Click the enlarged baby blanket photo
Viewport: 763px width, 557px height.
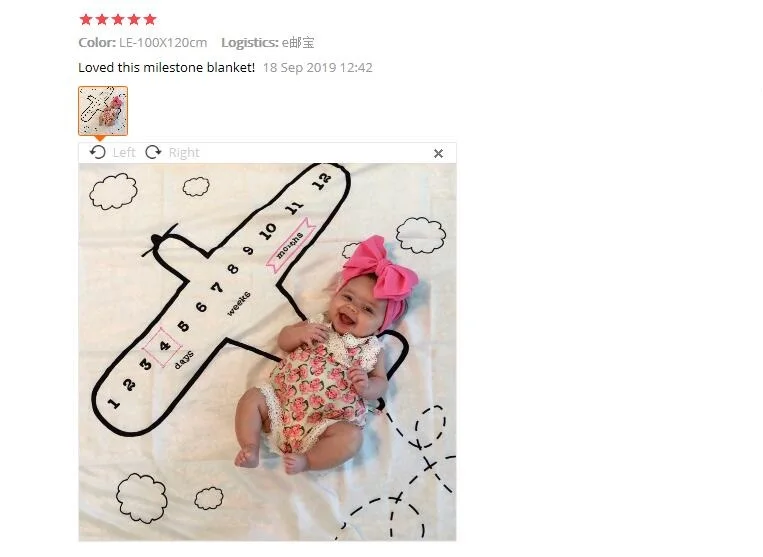pyautogui.click(x=268, y=352)
